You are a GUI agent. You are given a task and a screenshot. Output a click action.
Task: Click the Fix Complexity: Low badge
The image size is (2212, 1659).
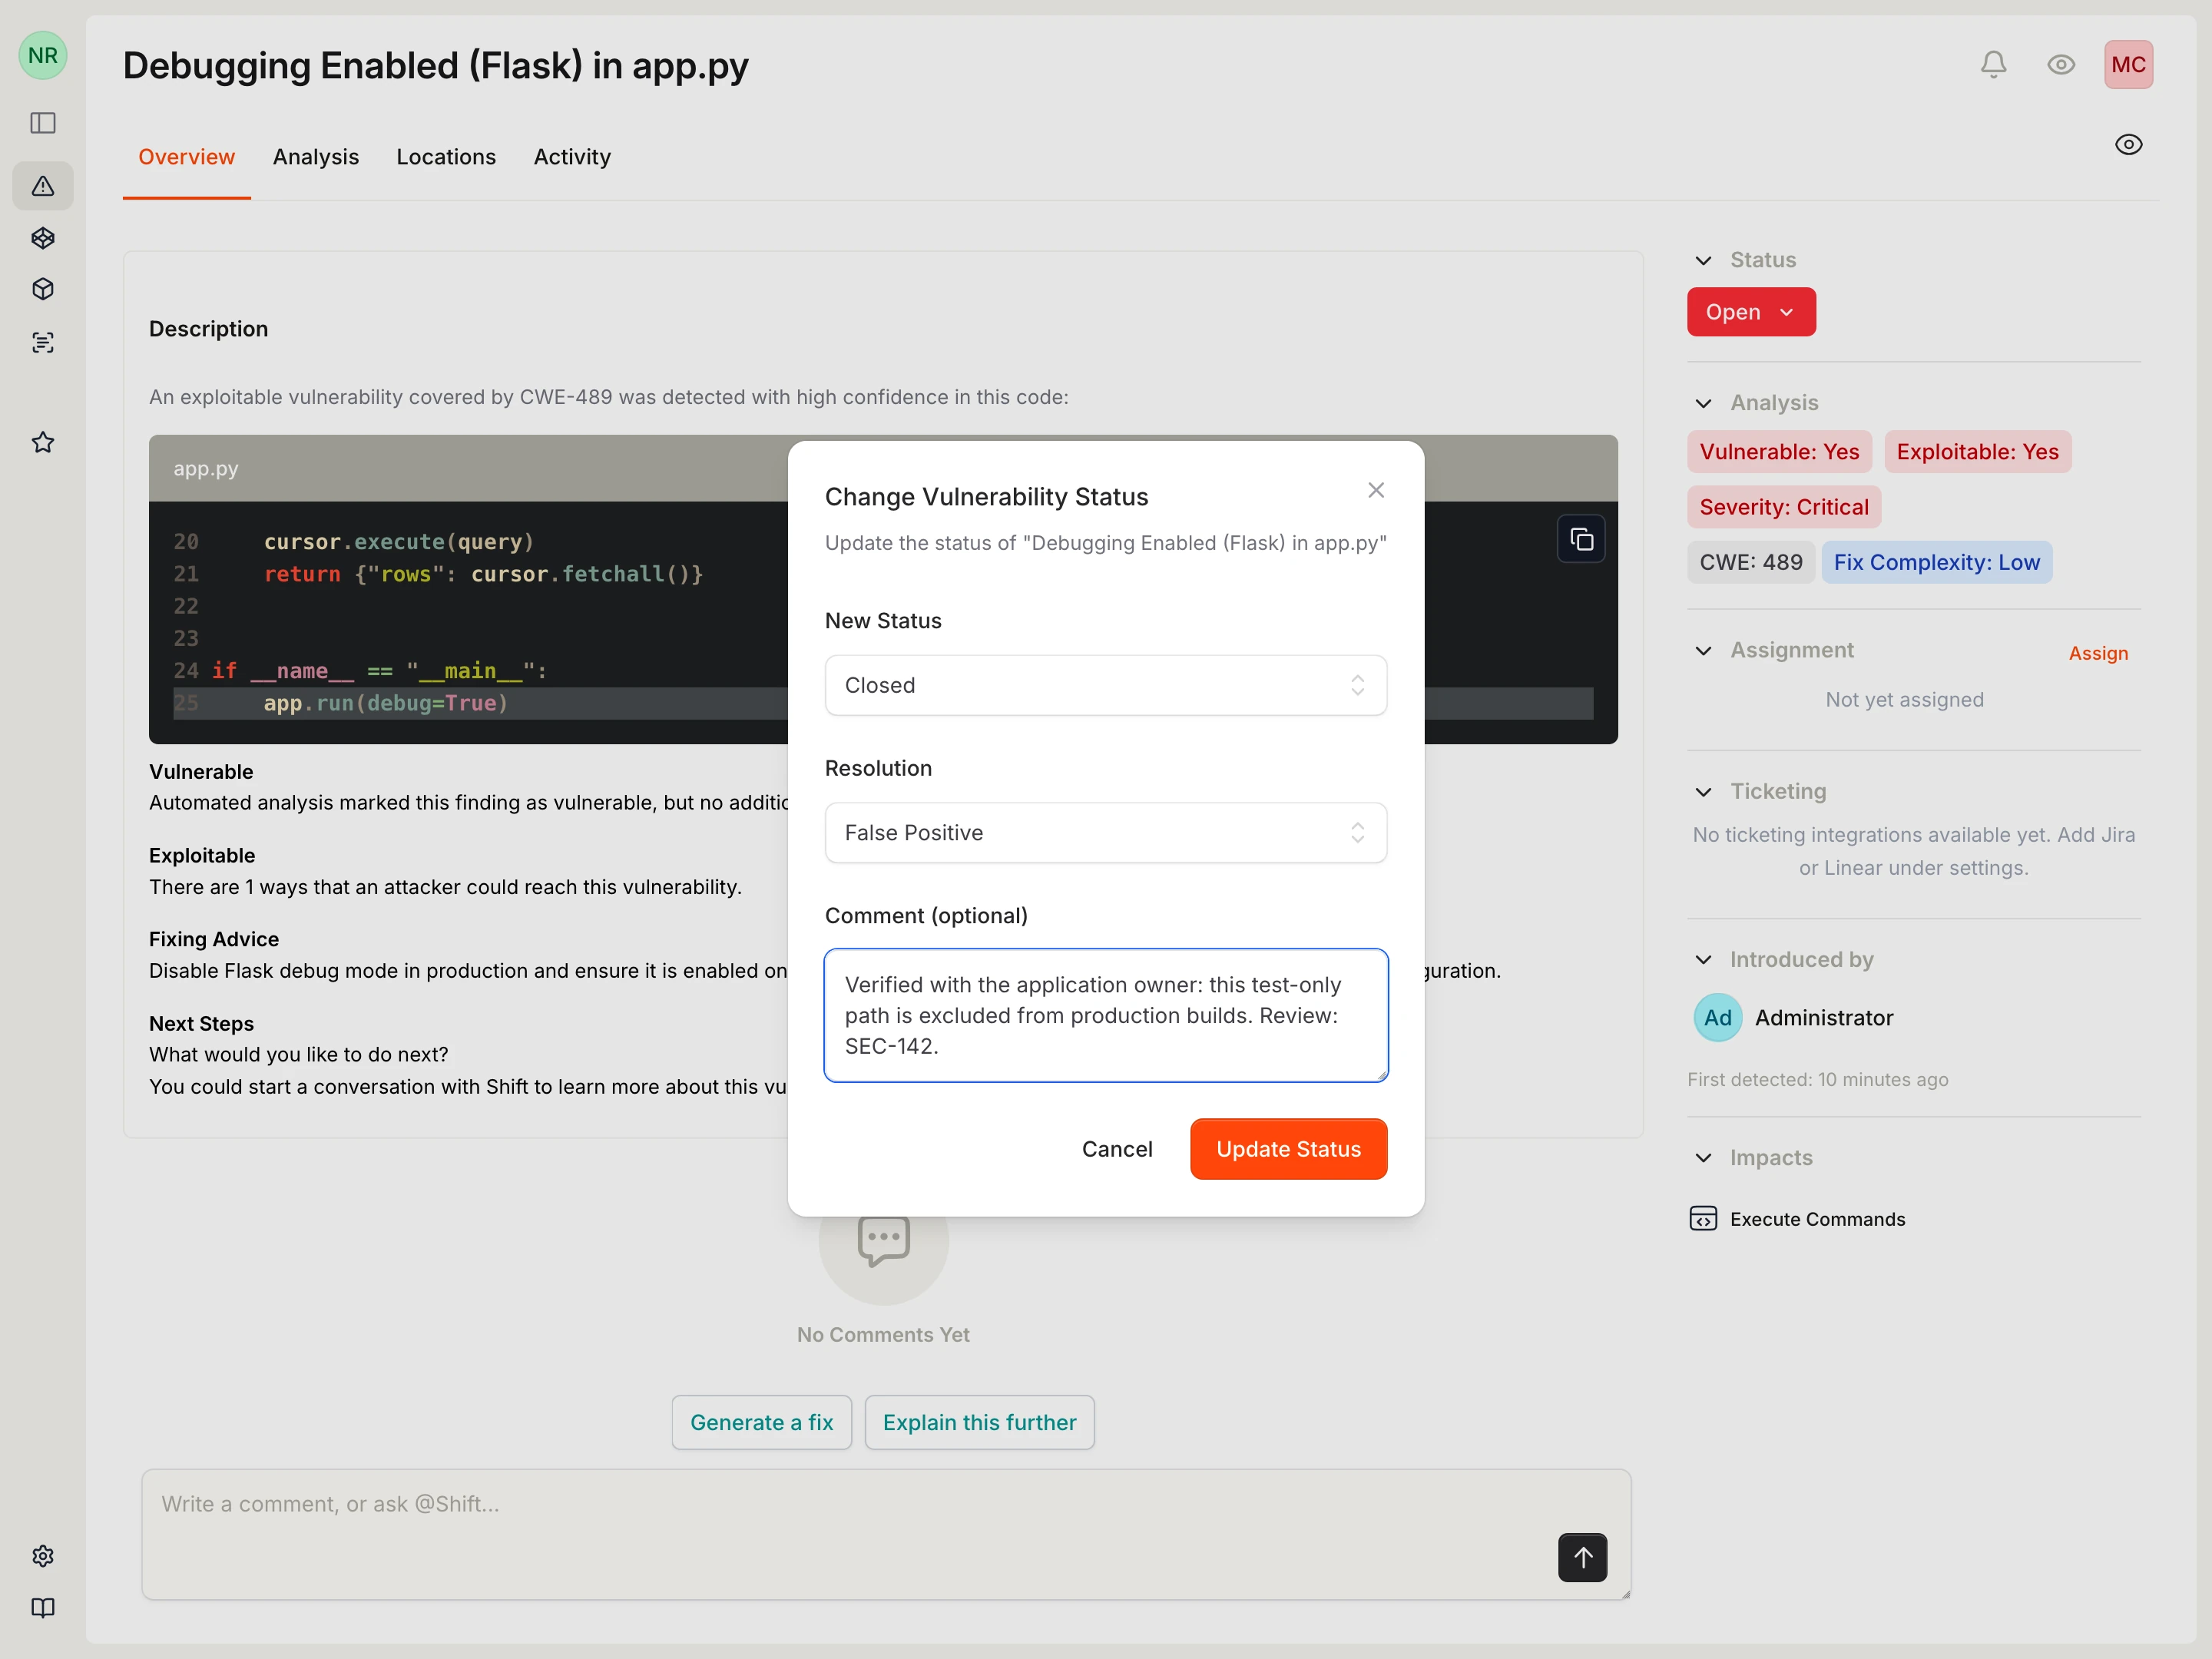pos(1936,562)
